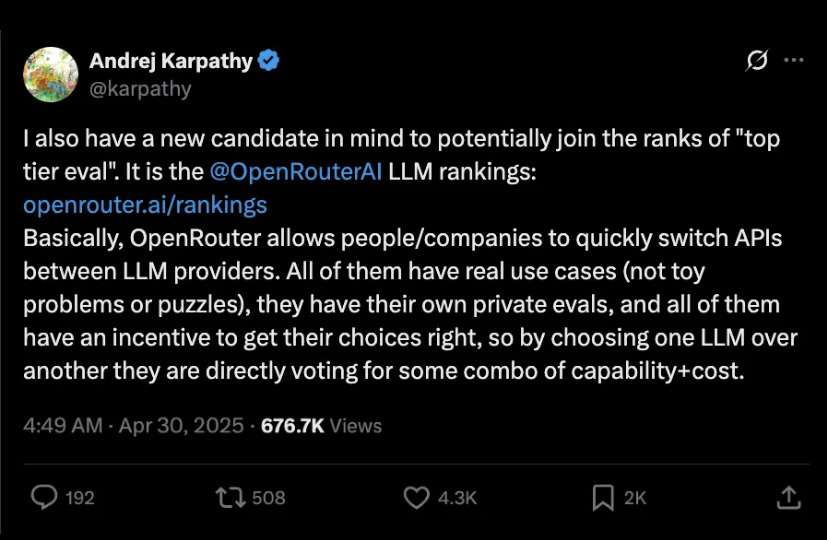Open Andrej Karpathy's profile picture
827x540 pixels.
50,74
